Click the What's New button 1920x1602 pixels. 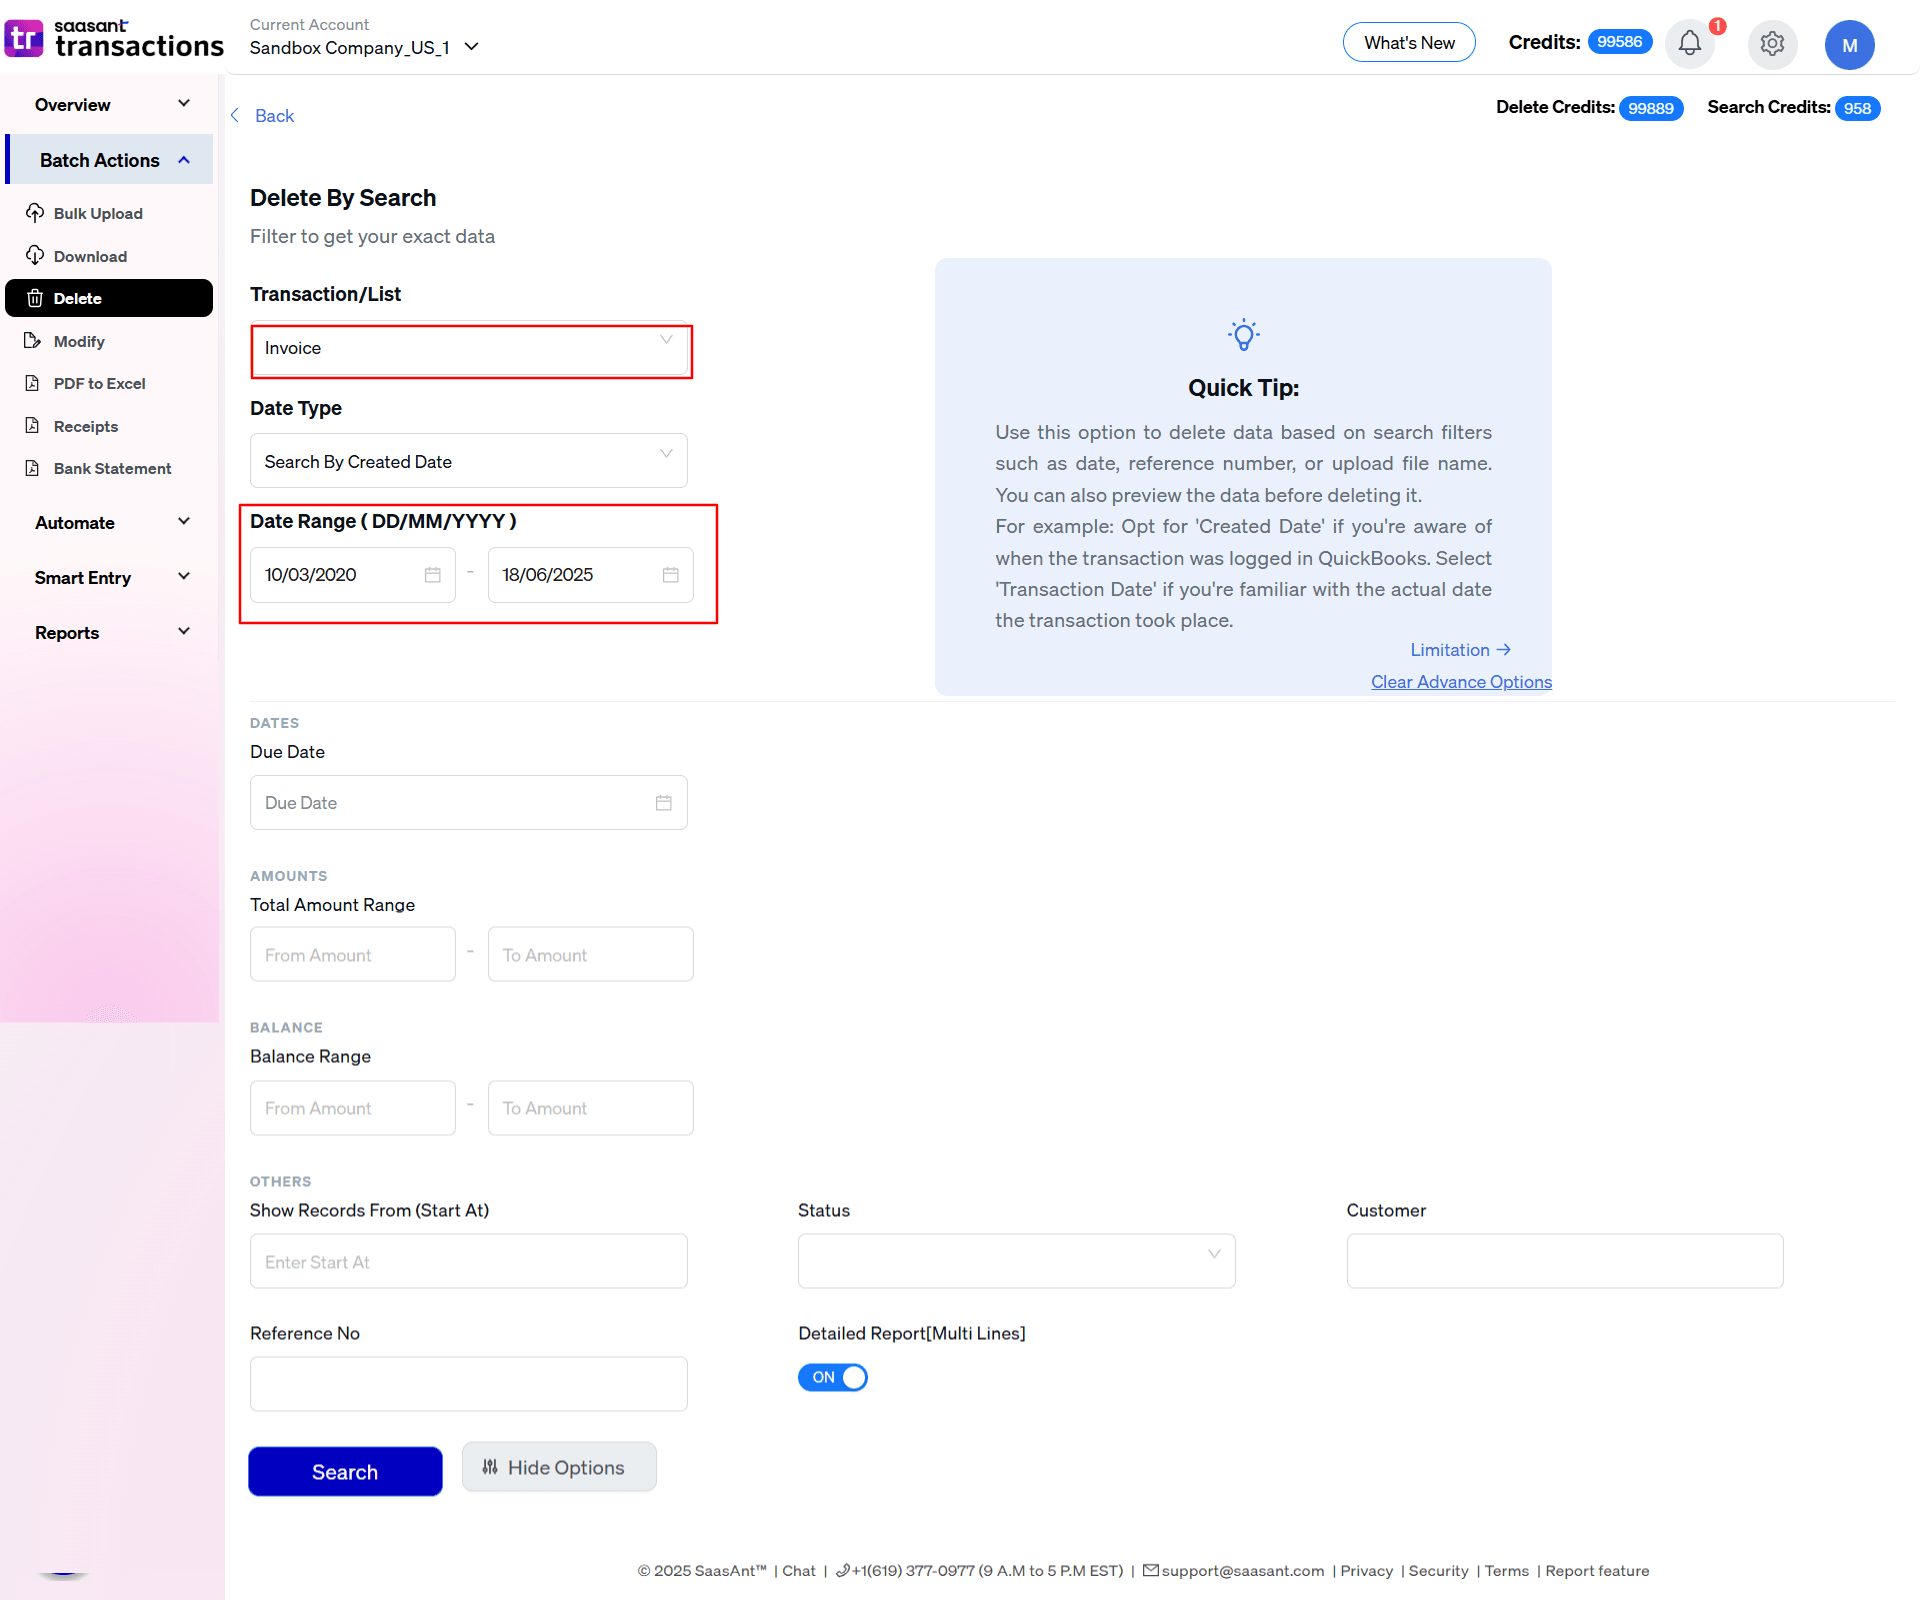click(x=1409, y=42)
